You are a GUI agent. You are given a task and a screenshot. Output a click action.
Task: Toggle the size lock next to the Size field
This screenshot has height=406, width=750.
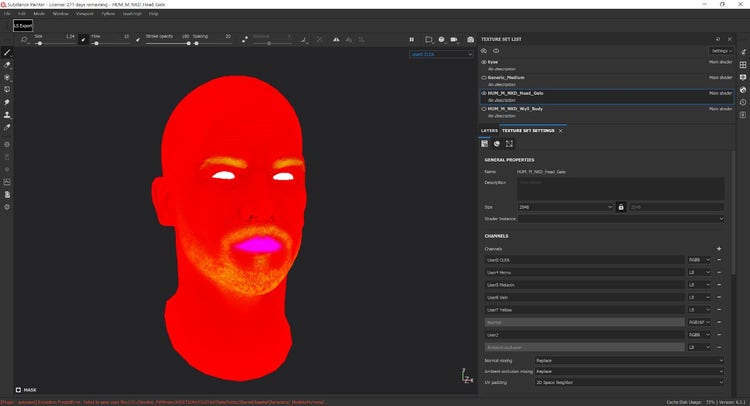pos(621,206)
